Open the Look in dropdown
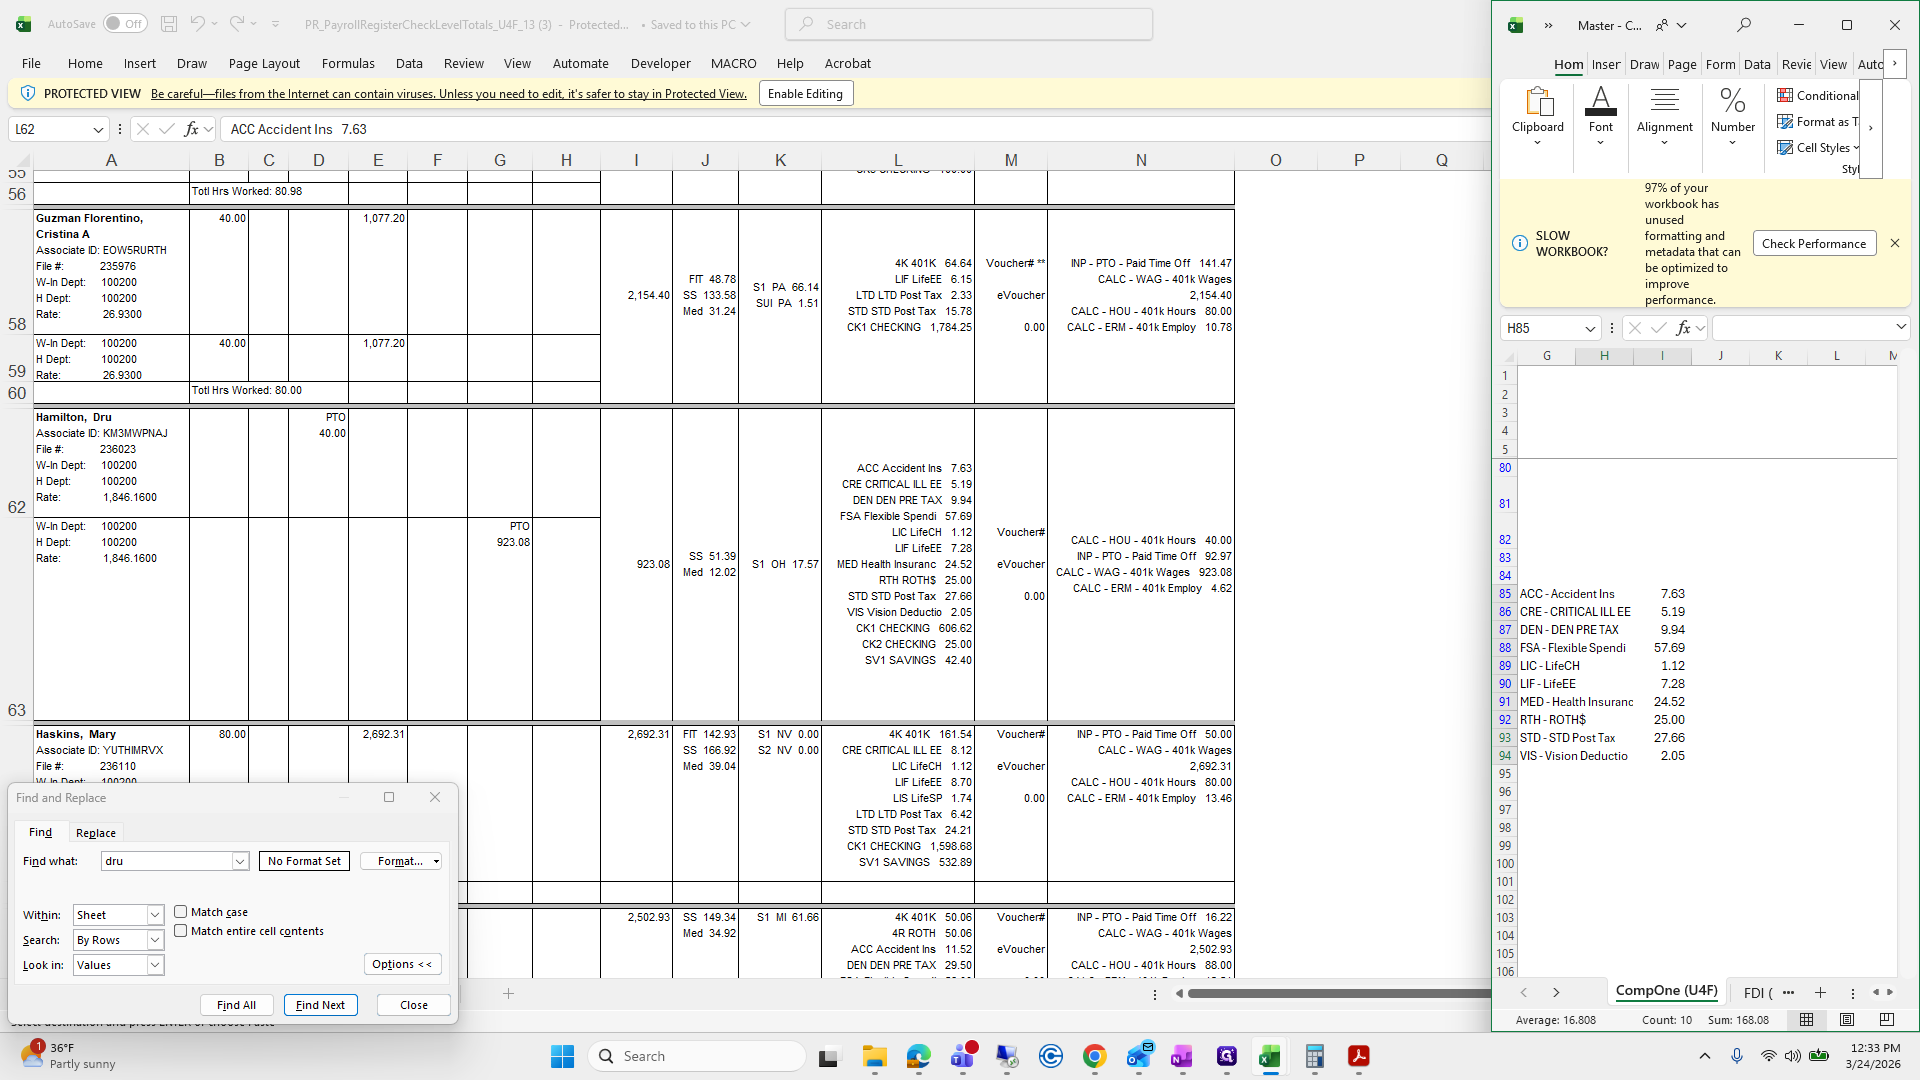Image resolution: width=1920 pixels, height=1080 pixels. click(x=155, y=965)
